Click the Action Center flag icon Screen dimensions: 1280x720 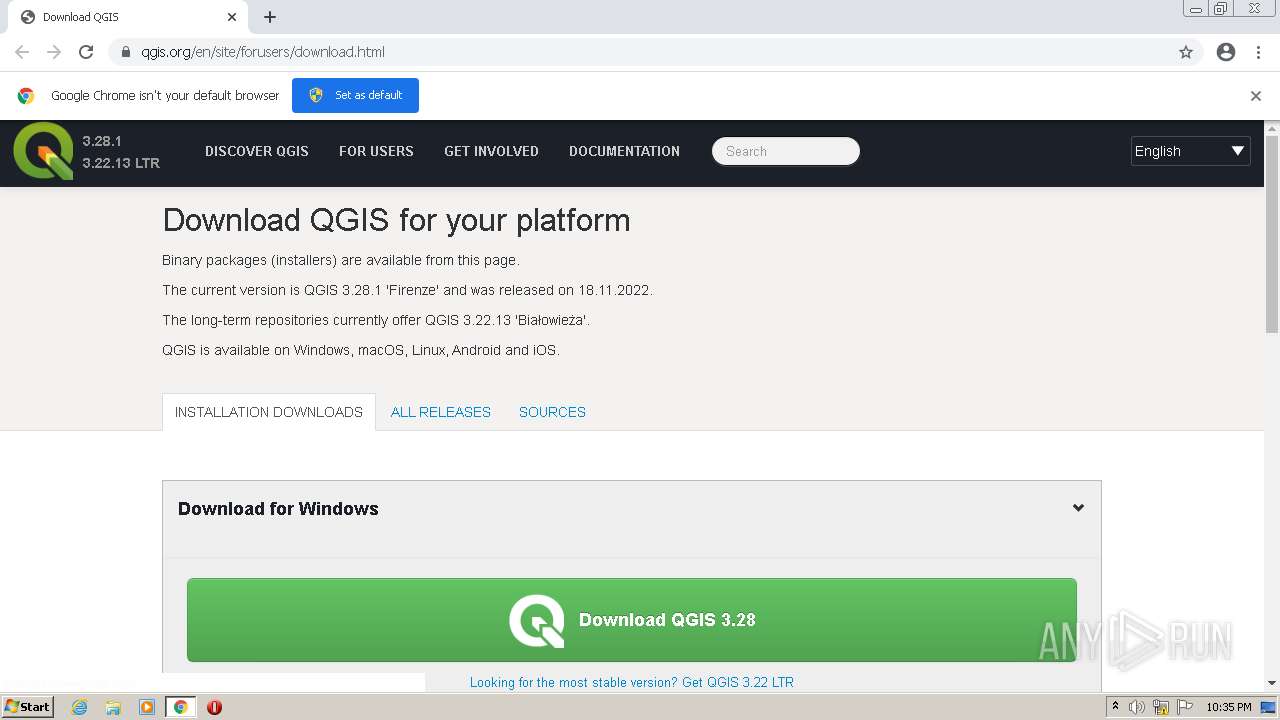[x=1184, y=707]
